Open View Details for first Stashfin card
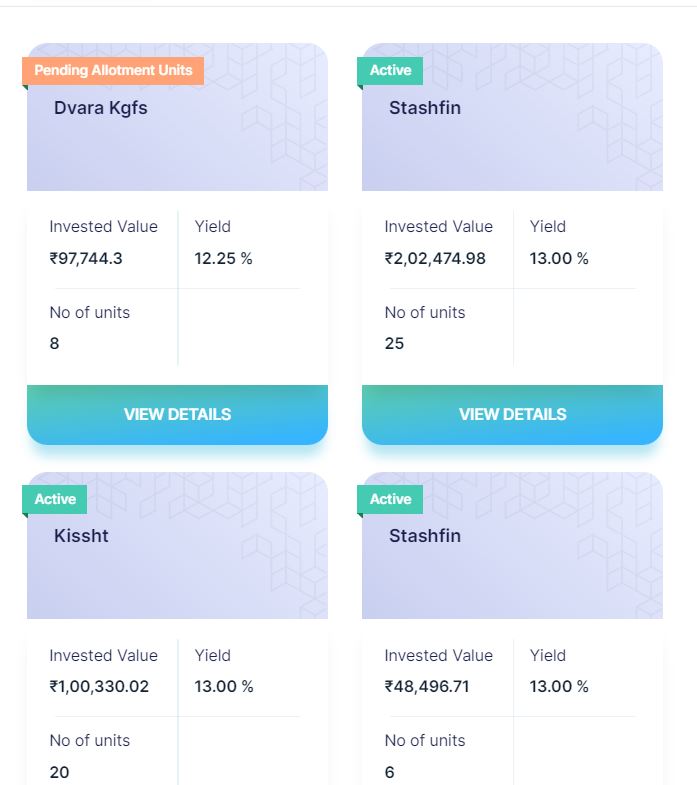 click(x=512, y=415)
